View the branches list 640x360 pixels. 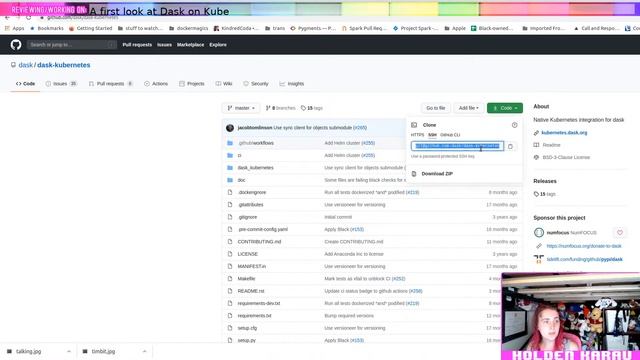coord(280,108)
